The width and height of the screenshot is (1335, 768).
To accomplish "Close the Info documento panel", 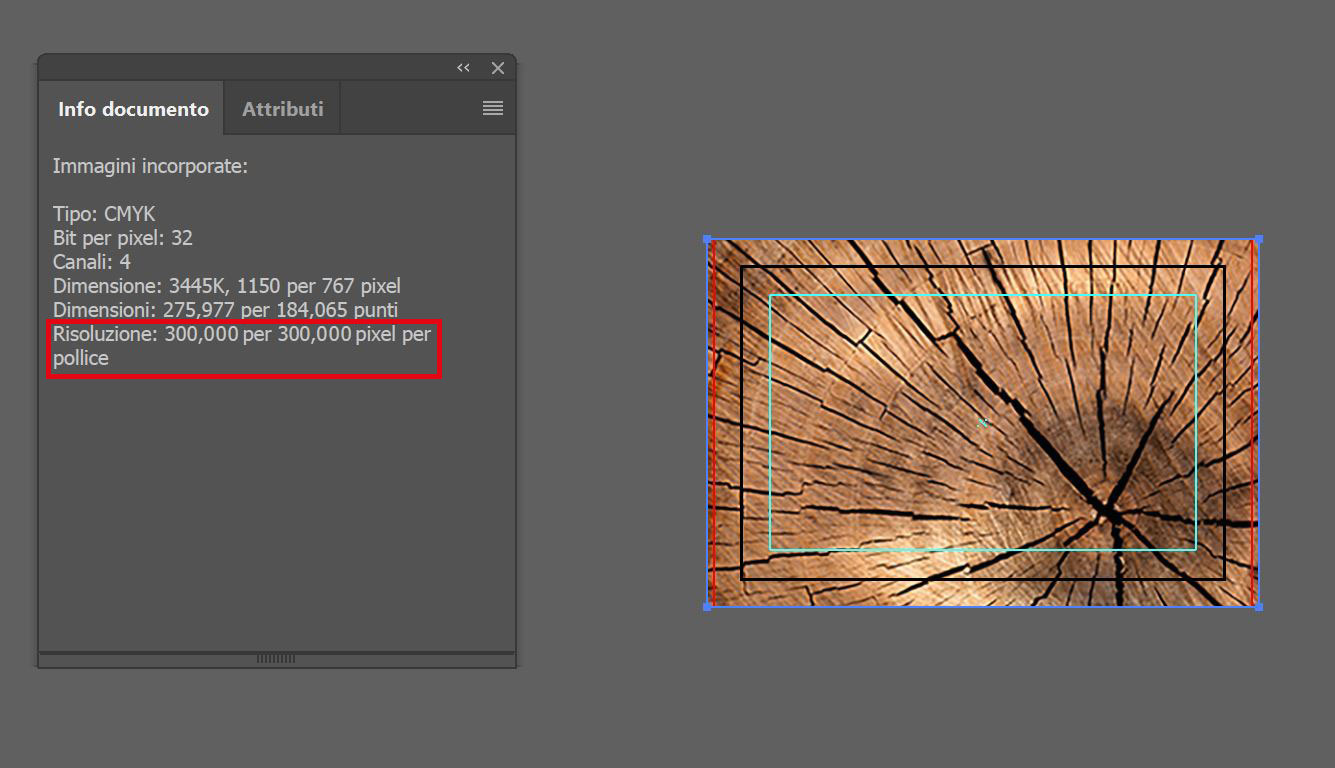I will [x=497, y=68].
